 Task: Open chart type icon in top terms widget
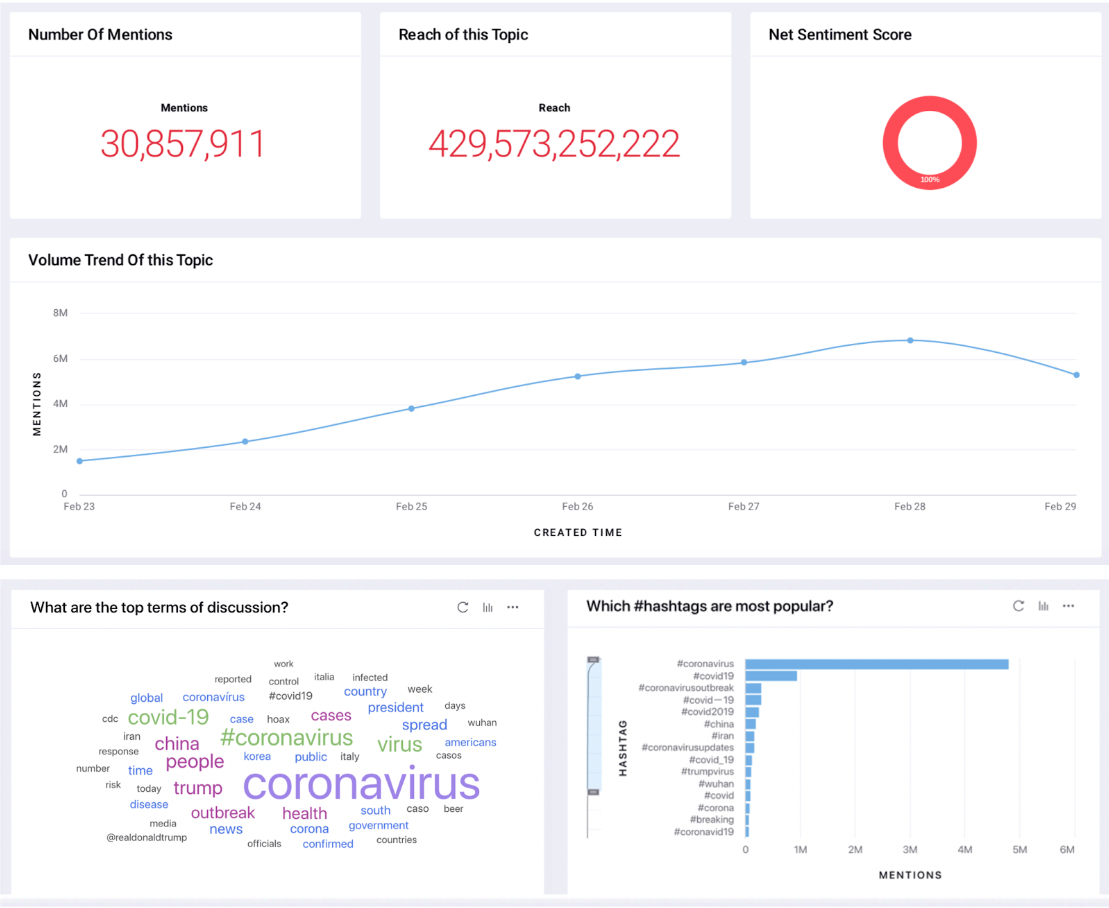[487, 607]
